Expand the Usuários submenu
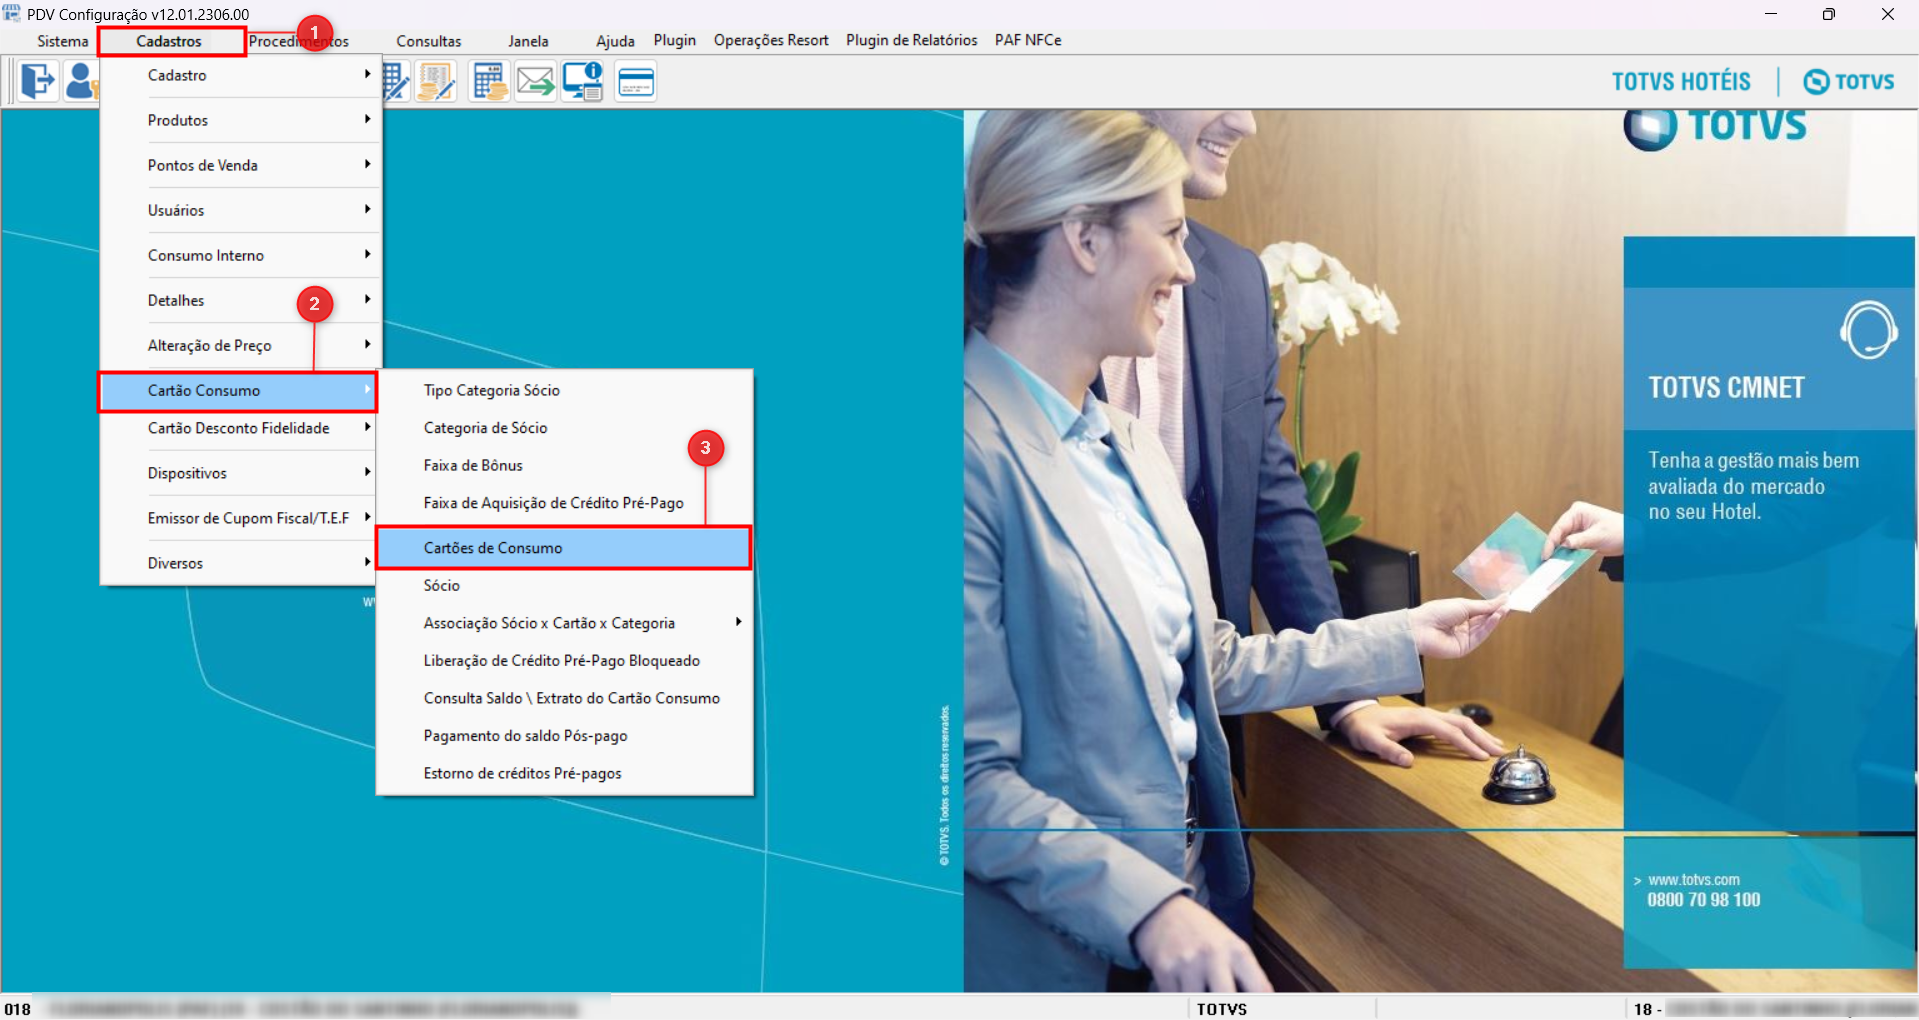 [240, 210]
